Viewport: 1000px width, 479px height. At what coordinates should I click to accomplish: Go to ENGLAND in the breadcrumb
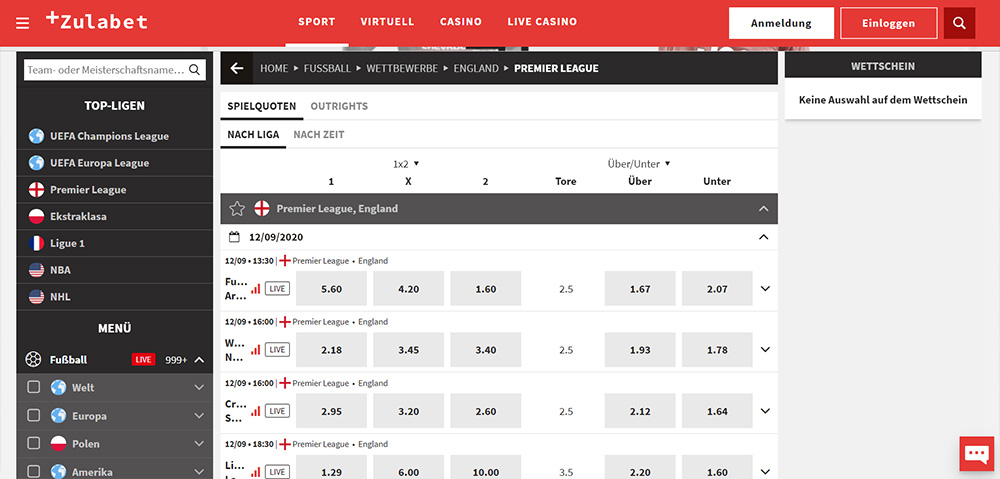pos(476,68)
